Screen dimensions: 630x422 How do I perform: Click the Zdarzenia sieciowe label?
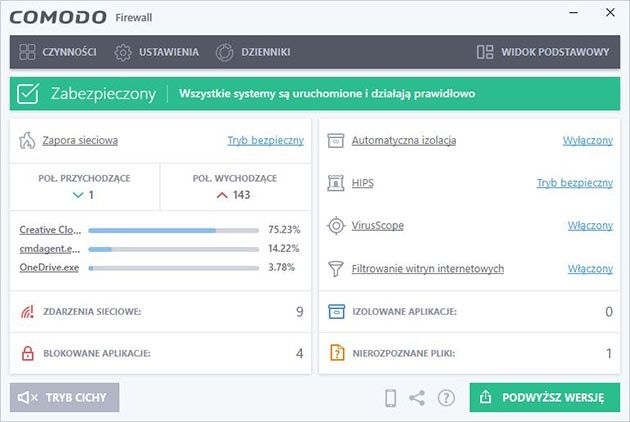coord(92,311)
